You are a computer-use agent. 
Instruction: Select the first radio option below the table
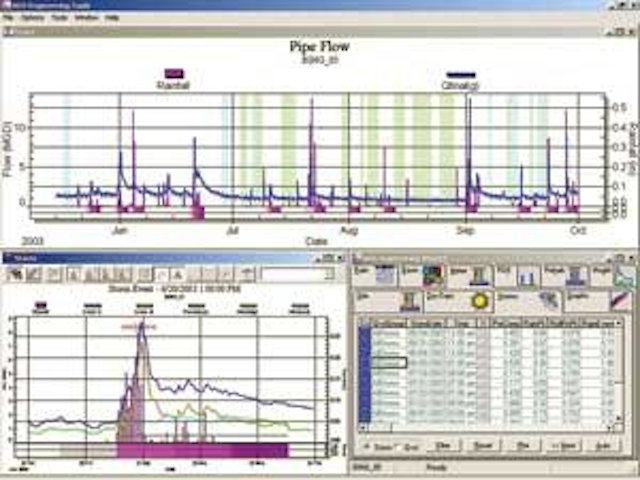click(367, 447)
